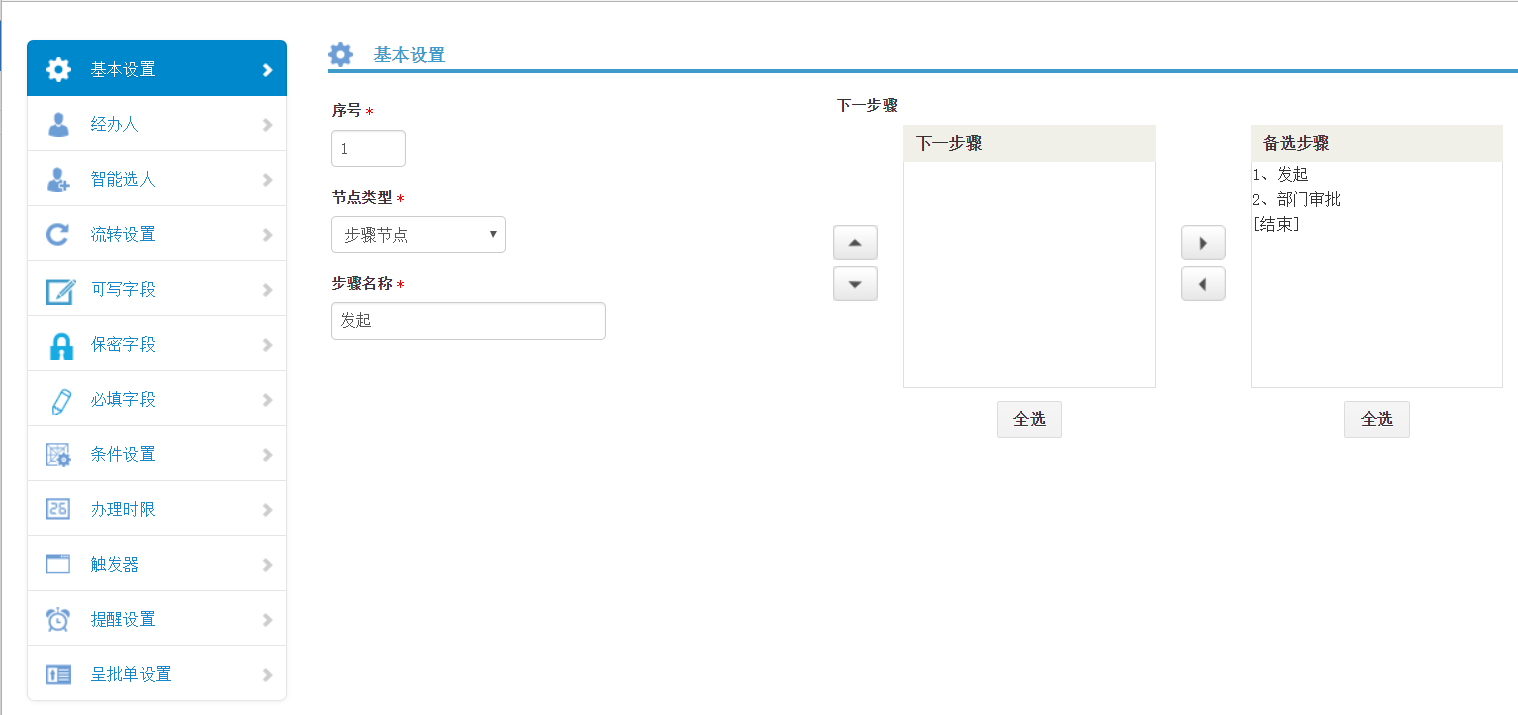Click the chevron on the 智能选人 row
Image resolution: width=1518 pixels, height=715 pixels.
267,180
